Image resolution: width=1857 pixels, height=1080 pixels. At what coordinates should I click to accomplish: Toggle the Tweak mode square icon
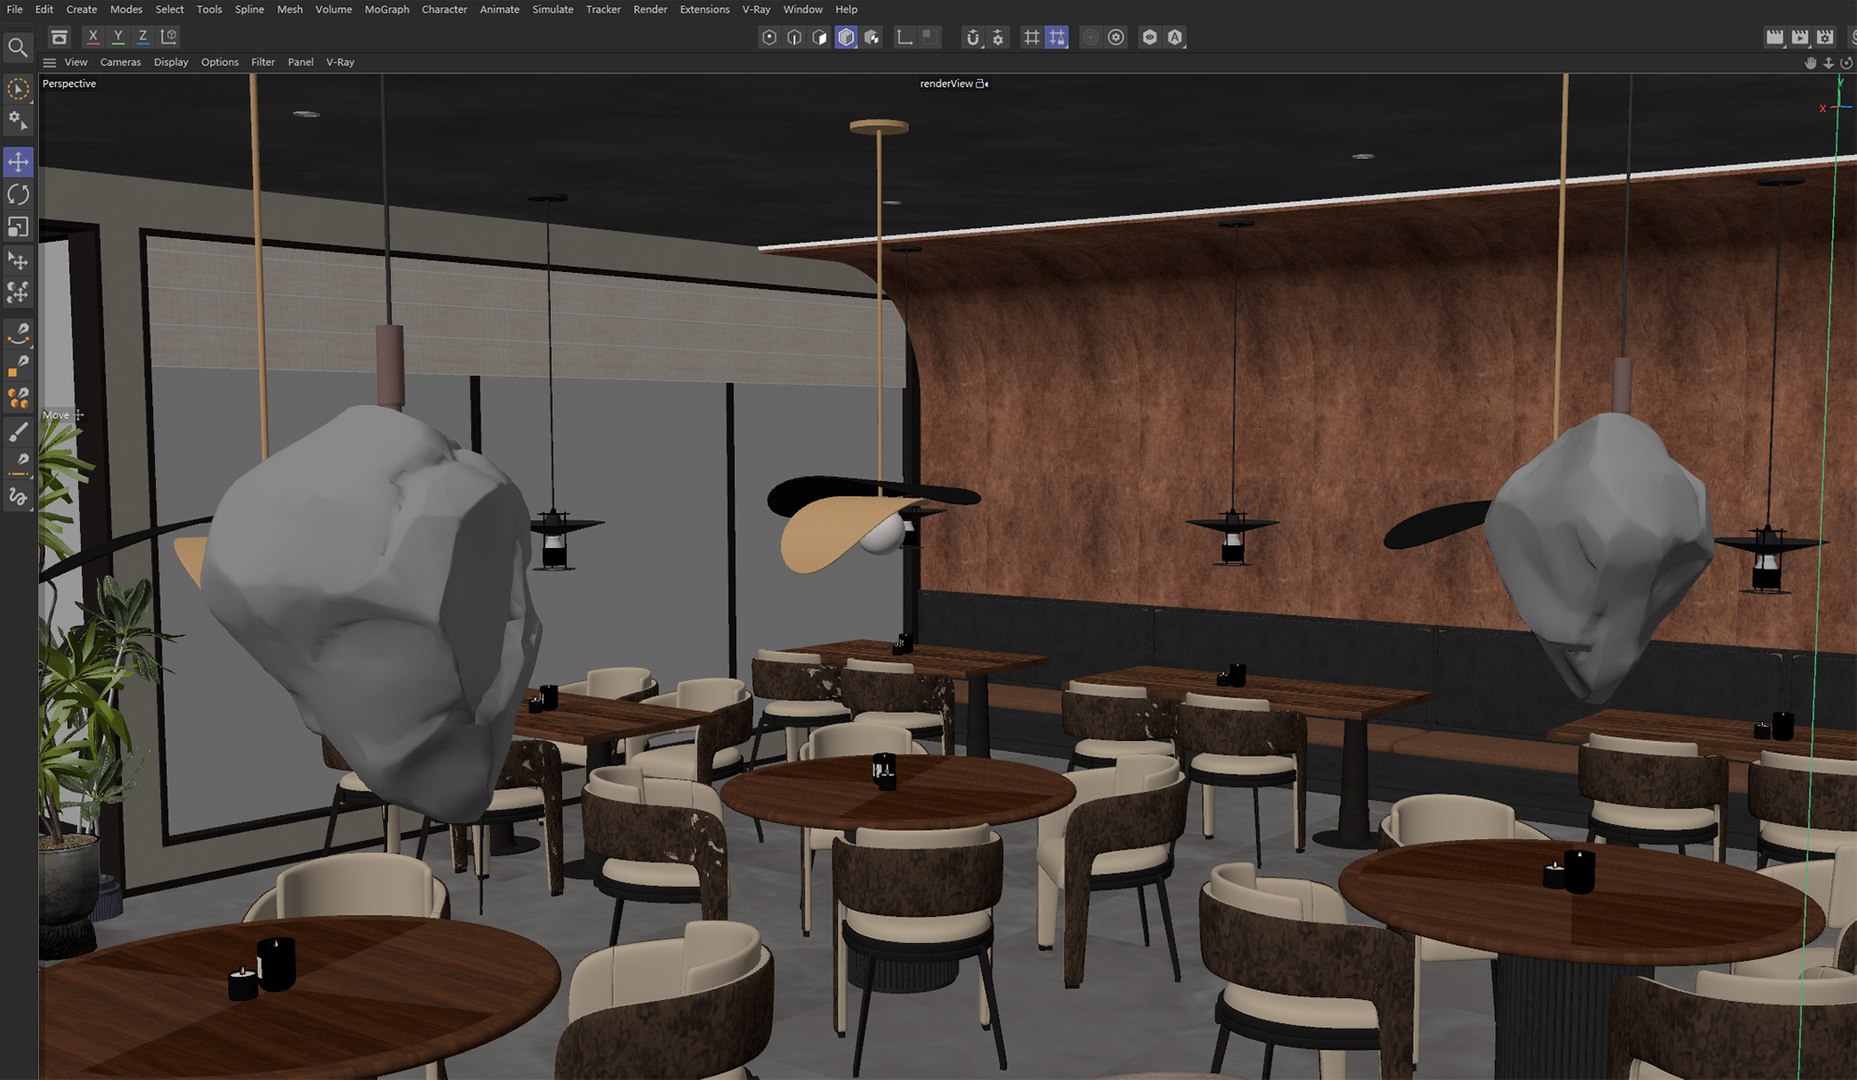click(929, 36)
